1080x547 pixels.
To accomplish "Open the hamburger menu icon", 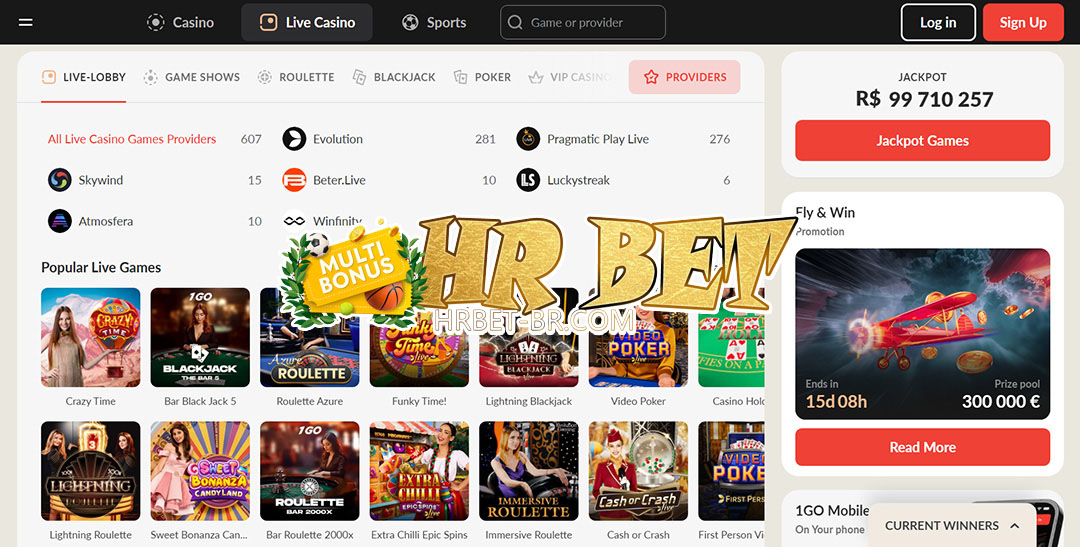I will 25,22.
